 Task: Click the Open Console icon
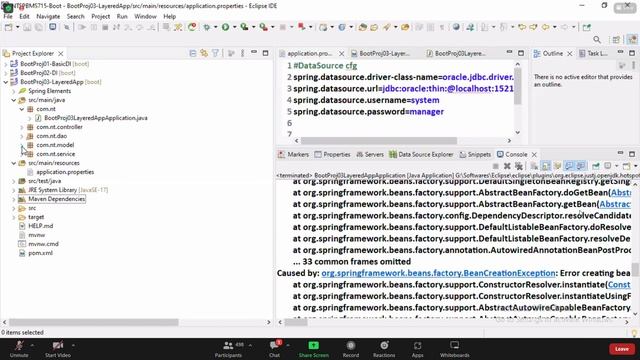627,166
